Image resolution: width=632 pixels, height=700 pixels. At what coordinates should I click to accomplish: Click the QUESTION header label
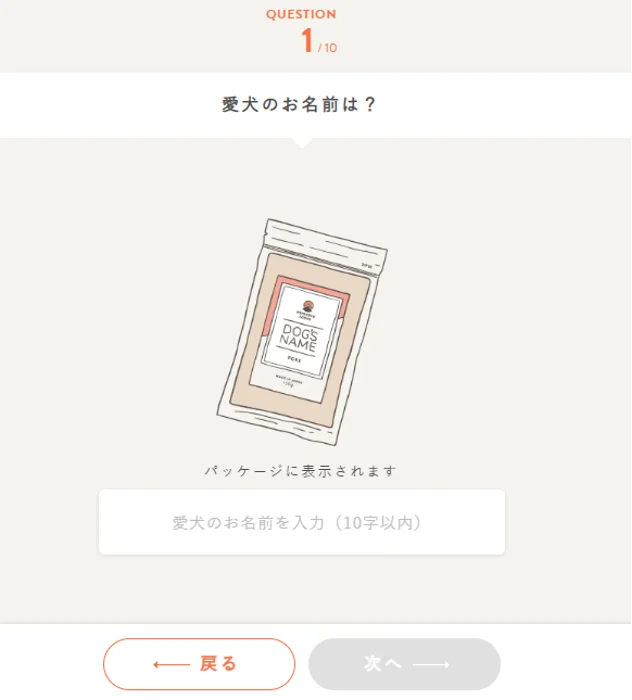pos(301,14)
